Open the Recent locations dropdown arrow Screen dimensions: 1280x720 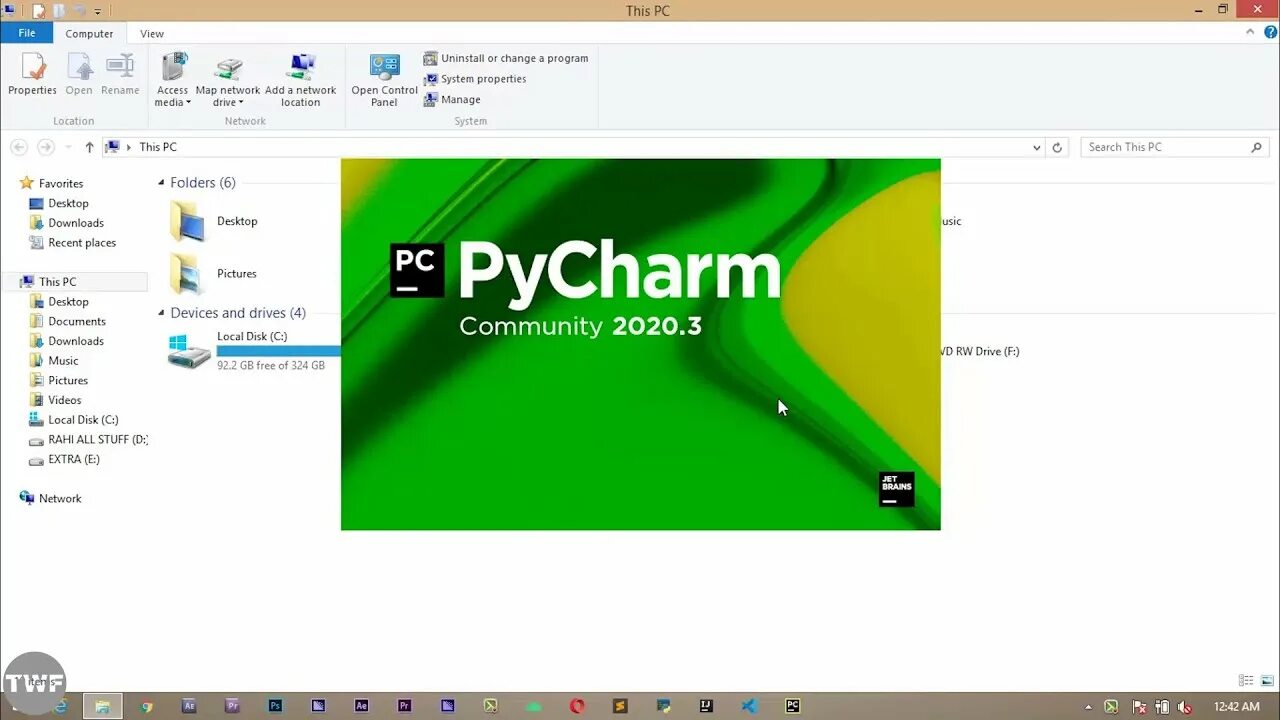pos(68,147)
